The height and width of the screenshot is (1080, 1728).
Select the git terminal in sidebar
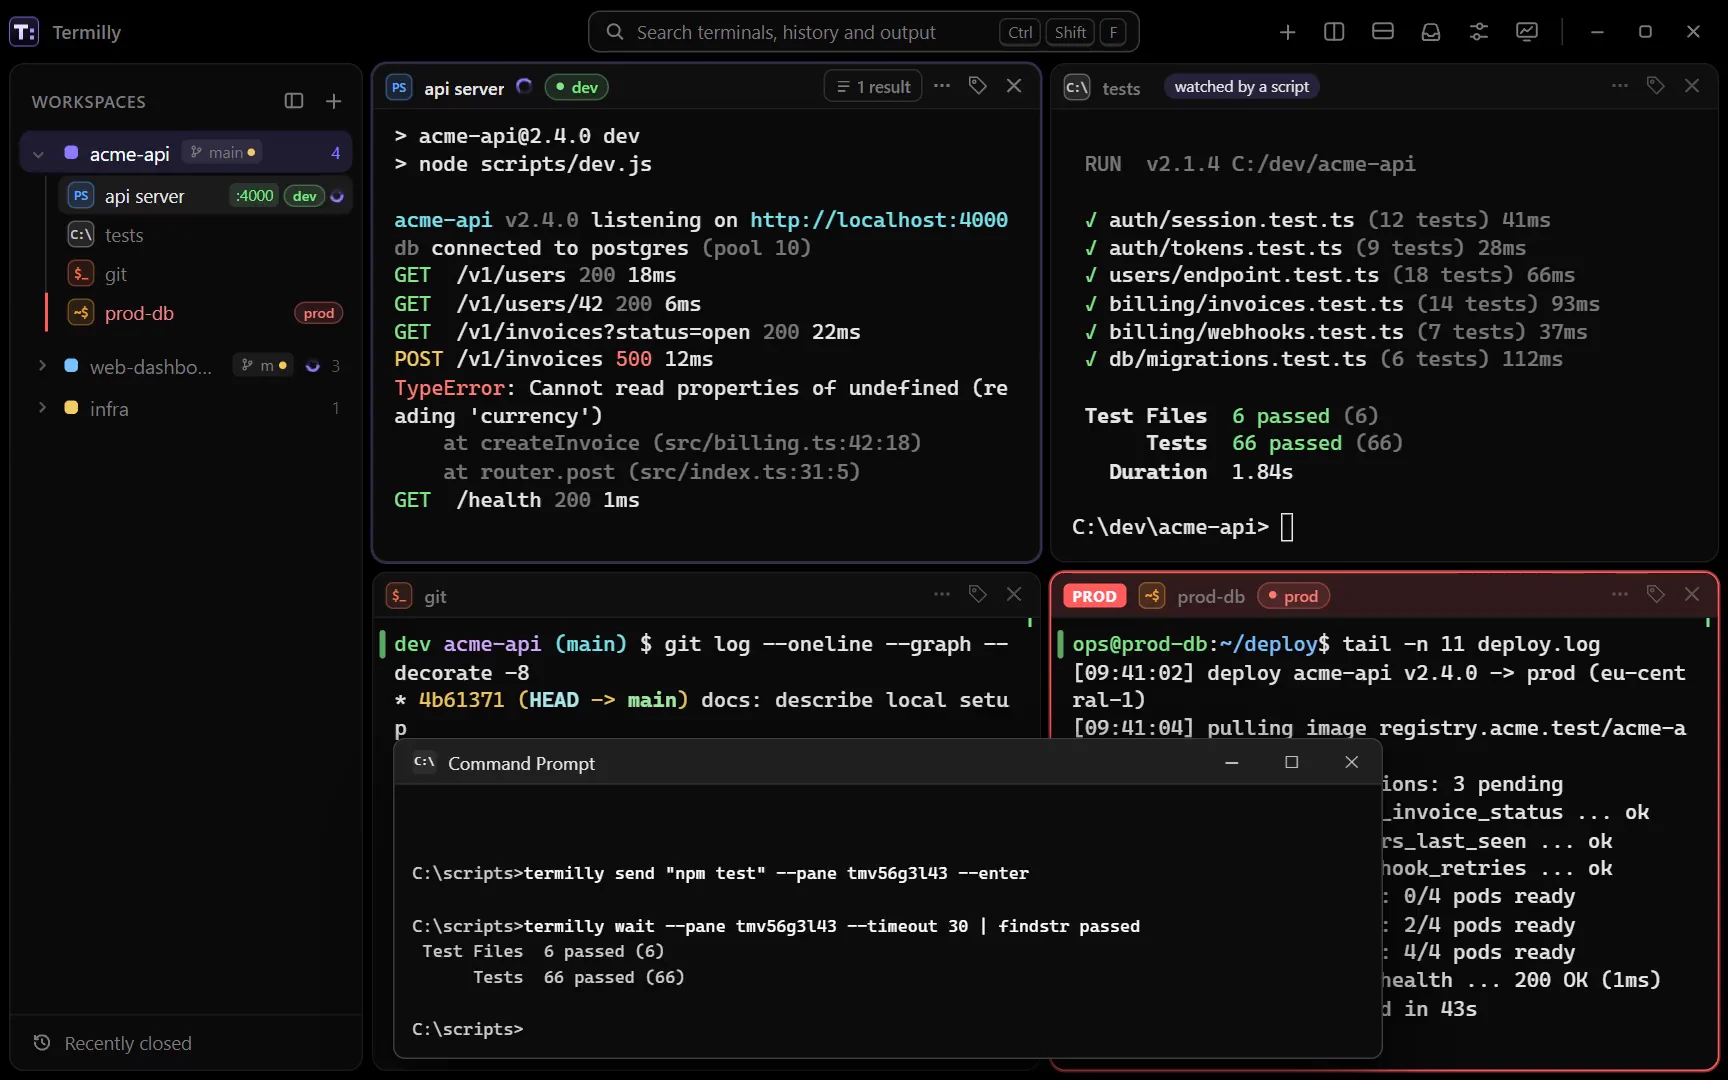205,274
